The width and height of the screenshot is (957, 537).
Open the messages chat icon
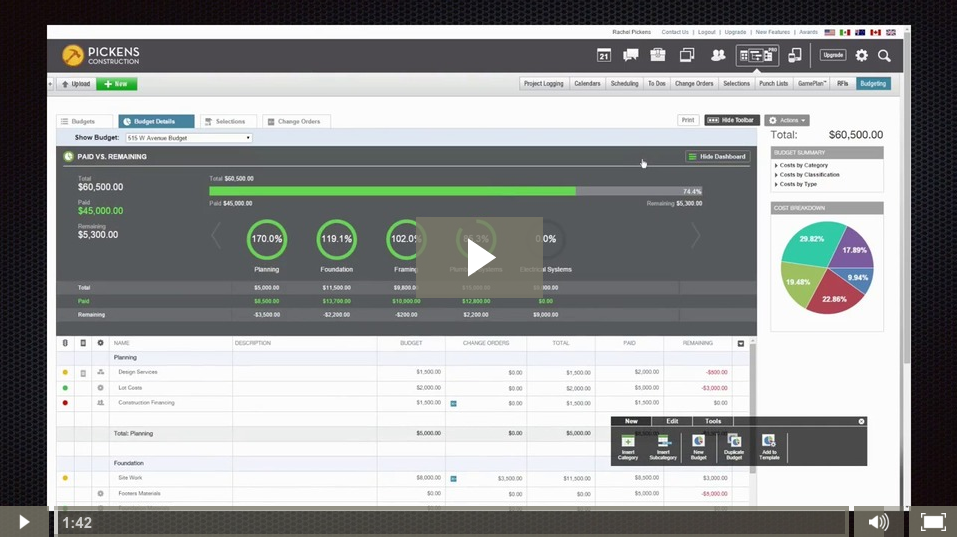pyautogui.click(x=630, y=56)
